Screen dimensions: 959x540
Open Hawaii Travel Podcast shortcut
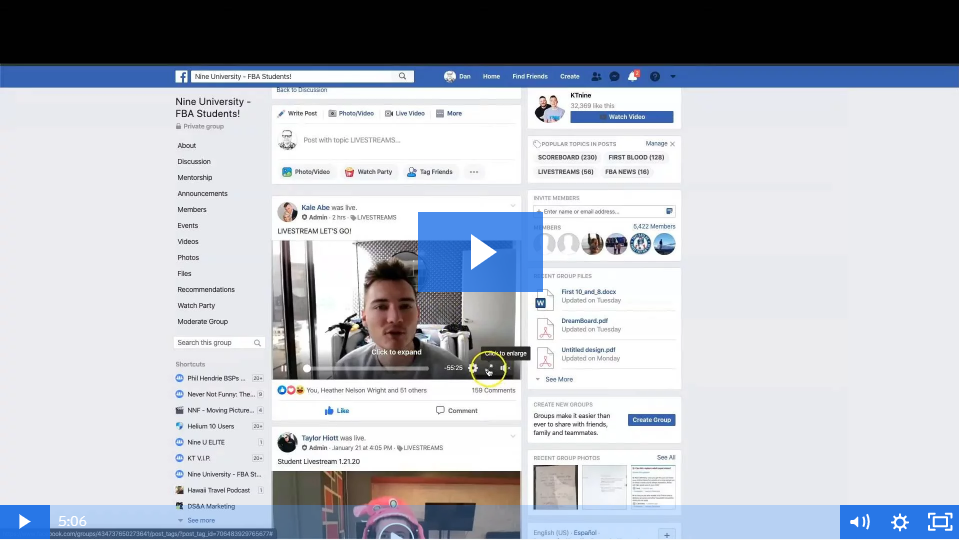coord(218,490)
